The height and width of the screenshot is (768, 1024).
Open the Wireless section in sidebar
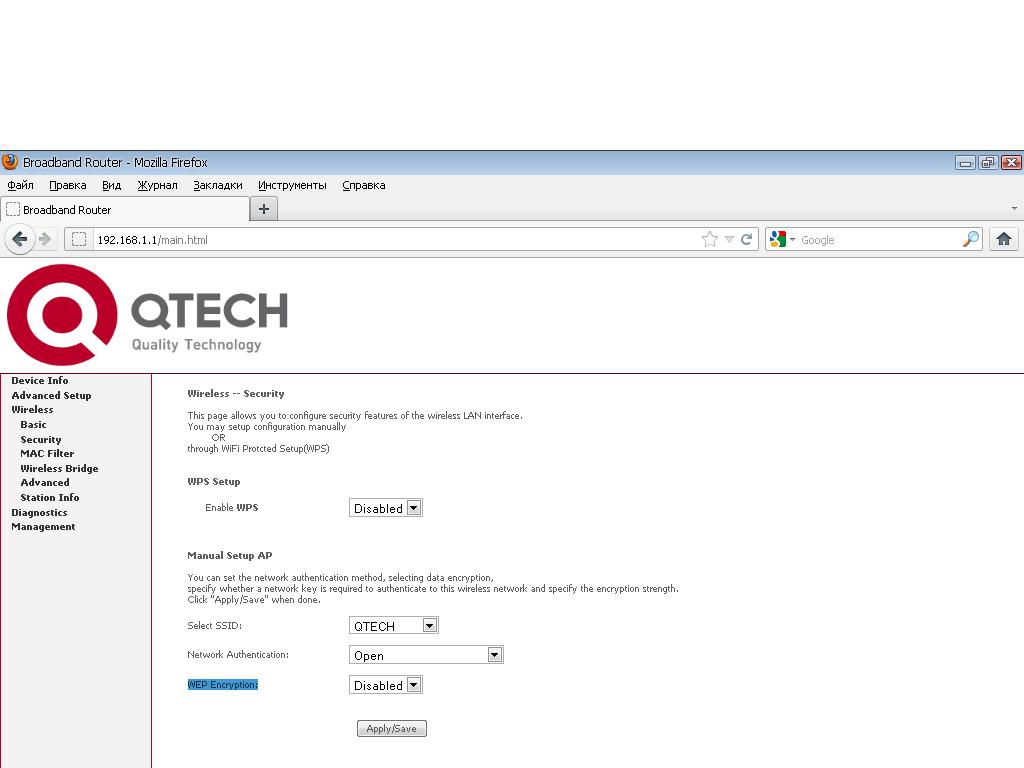point(33,410)
